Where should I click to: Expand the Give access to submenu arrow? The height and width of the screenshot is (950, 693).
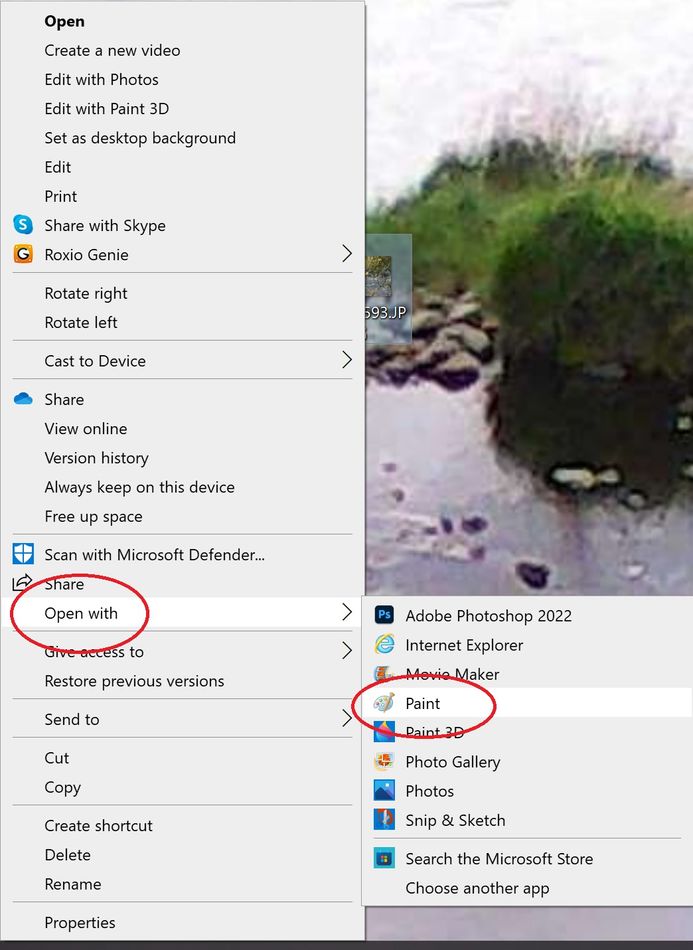[346, 651]
